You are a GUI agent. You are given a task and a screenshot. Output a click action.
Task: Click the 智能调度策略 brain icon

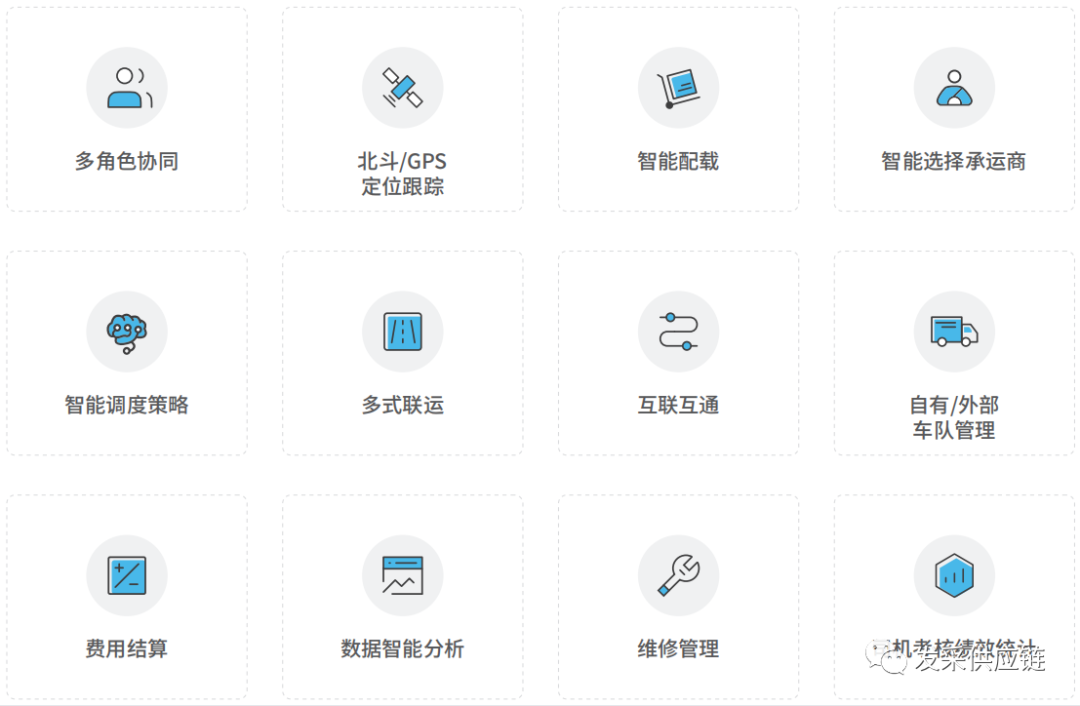coord(127,333)
